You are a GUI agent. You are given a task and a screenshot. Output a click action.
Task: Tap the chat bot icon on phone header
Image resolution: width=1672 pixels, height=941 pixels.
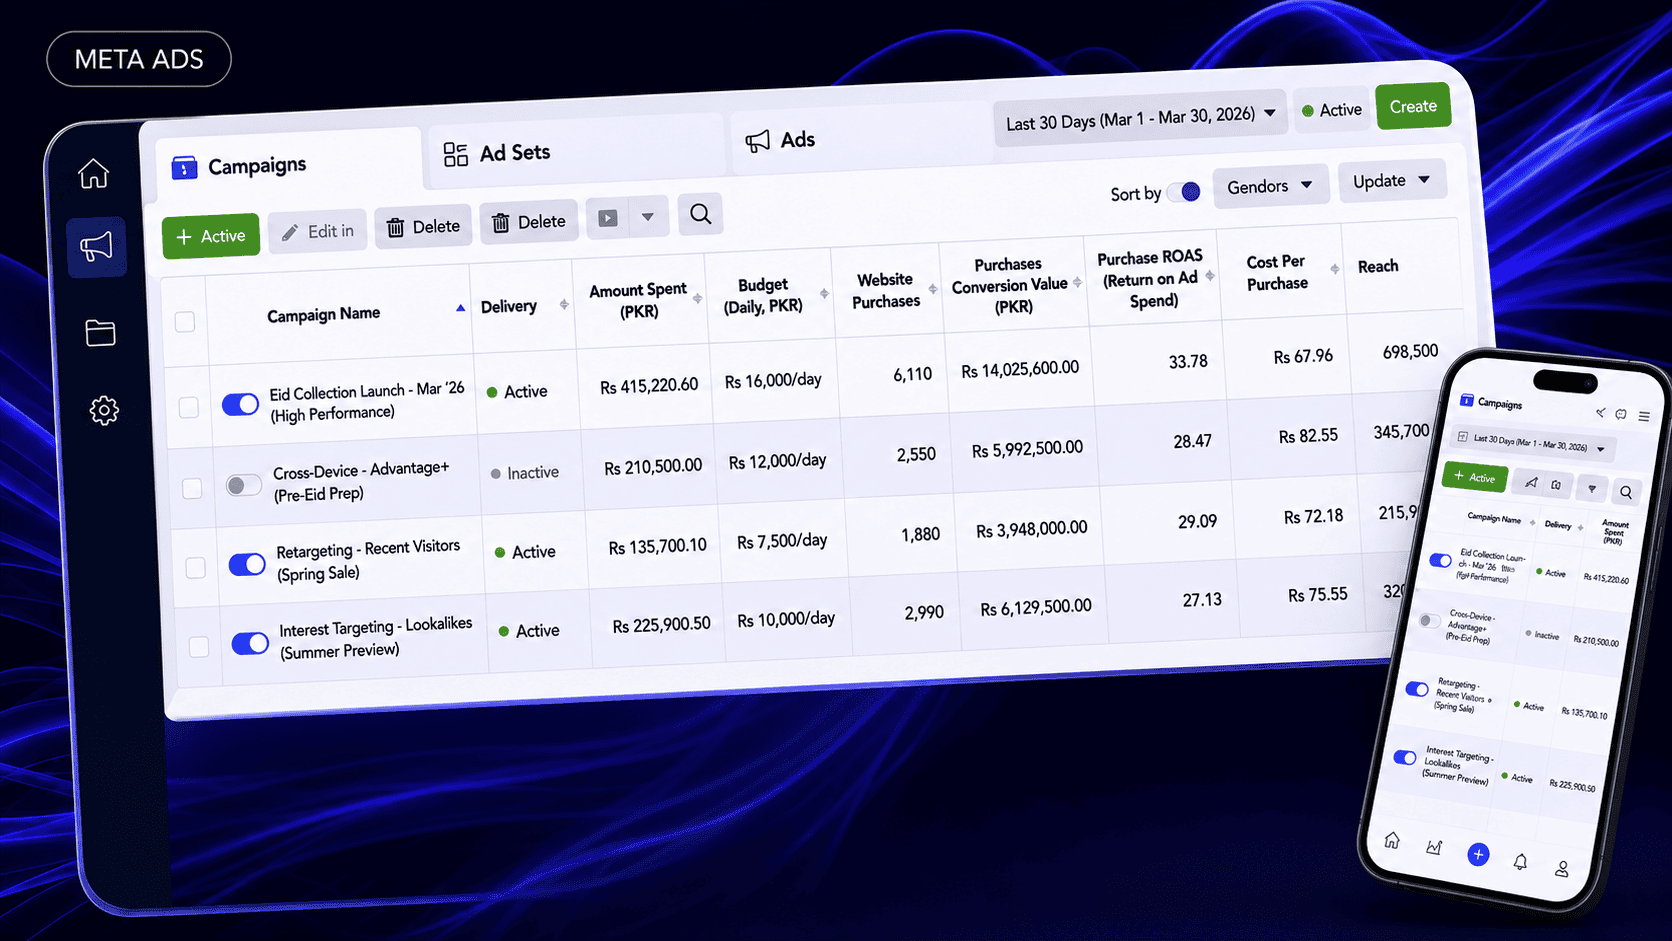(x=1621, y=414)
